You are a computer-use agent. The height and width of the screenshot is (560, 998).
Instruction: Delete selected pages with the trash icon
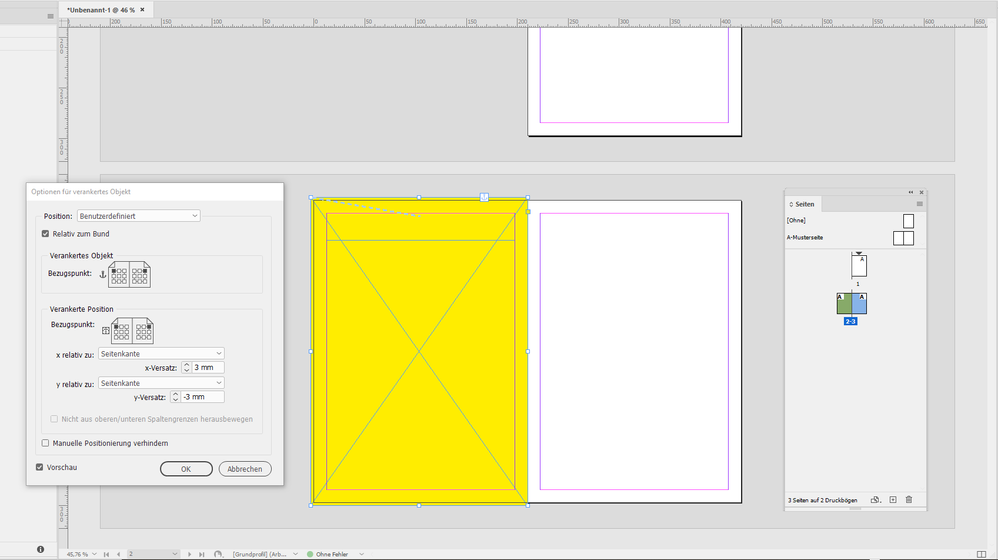[909, 500]
